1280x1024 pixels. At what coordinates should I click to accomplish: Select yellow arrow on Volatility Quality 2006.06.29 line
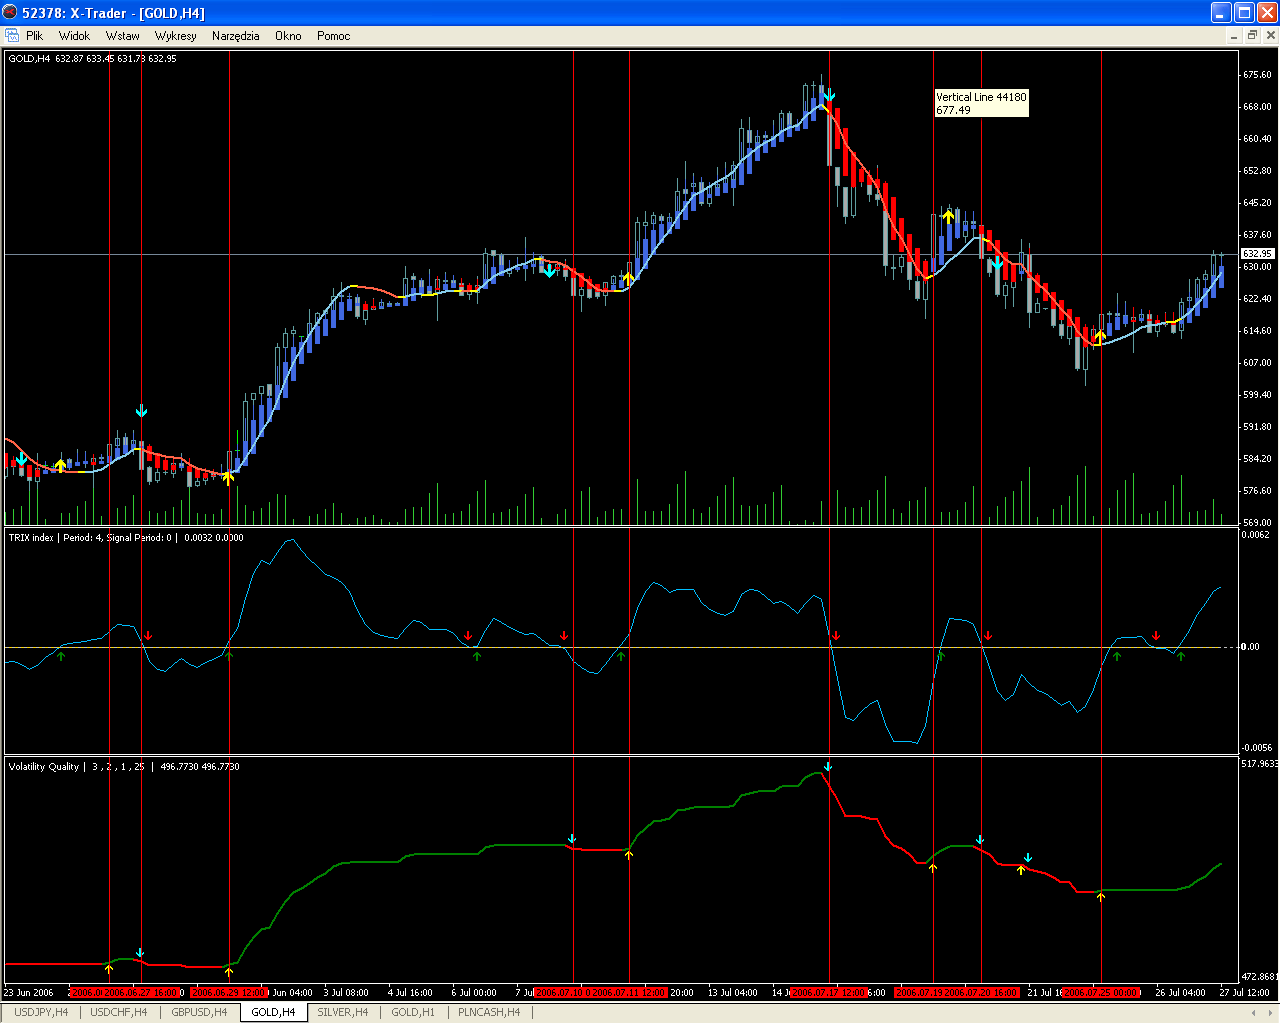pyautogui.click(x=229, y=972)
